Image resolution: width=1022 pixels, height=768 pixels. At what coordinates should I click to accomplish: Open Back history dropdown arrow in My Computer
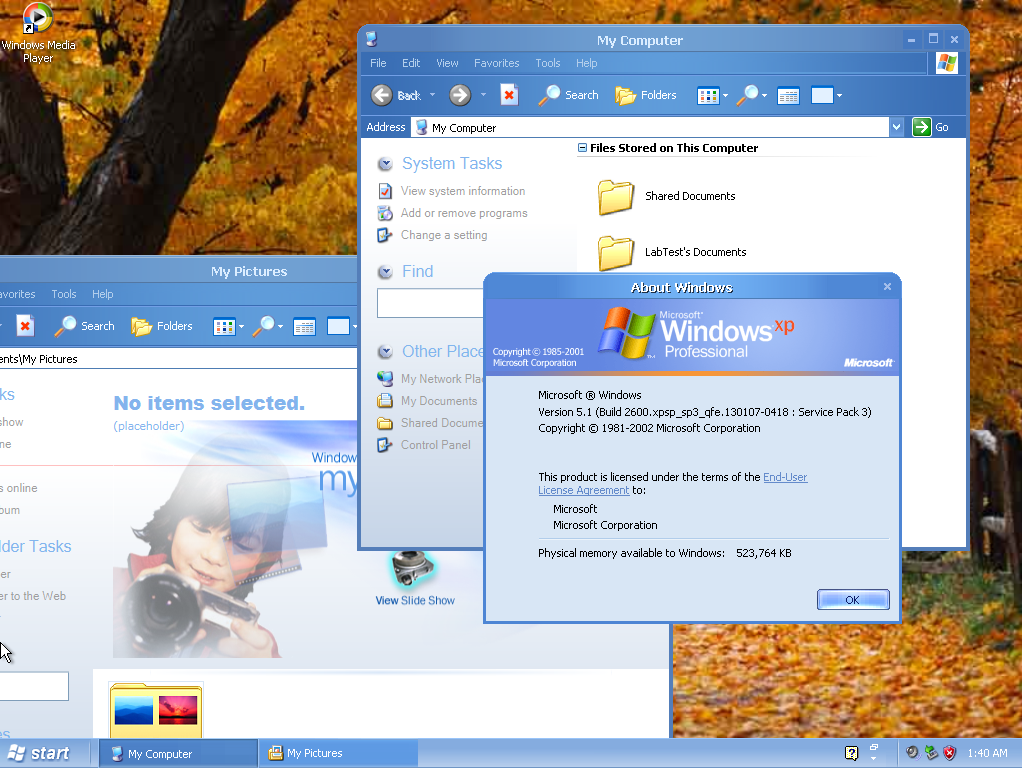click(x=432, y=95)
